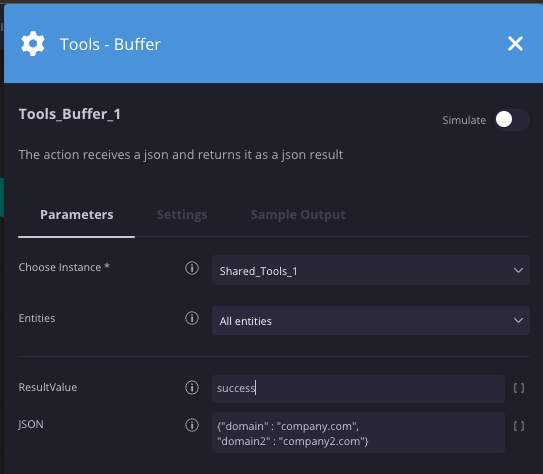Show info icon next to Entities
The height and width of the screenshot is (474, 543).
pos(192,318)
